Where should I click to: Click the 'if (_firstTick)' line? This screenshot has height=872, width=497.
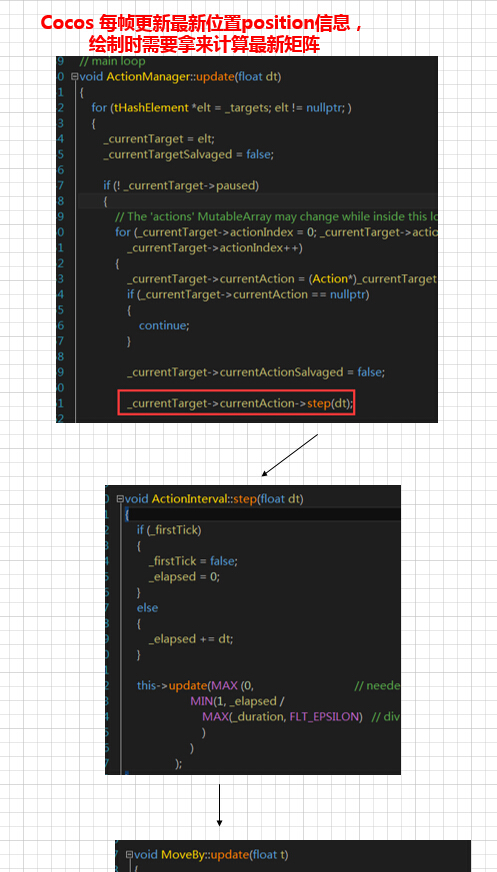[169, 530]
